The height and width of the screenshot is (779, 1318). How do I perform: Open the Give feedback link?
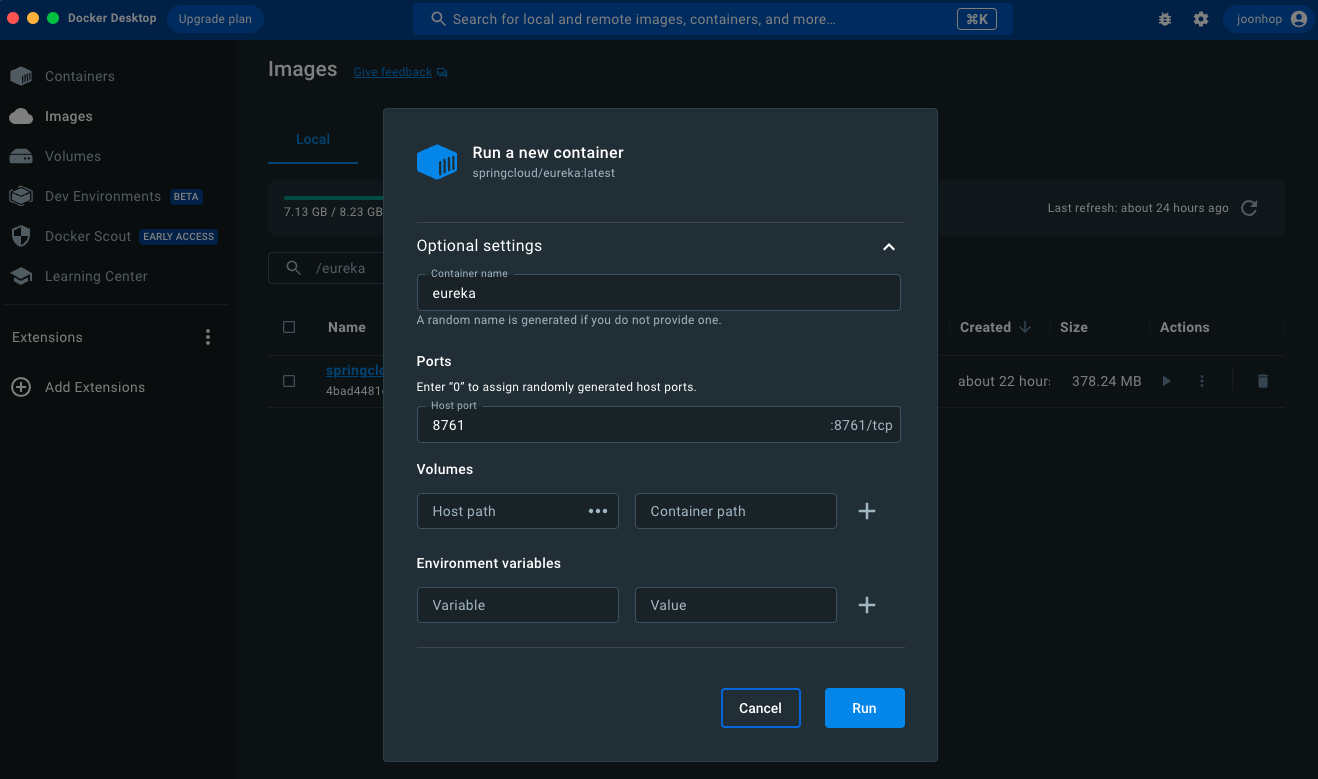coord(393,72)
